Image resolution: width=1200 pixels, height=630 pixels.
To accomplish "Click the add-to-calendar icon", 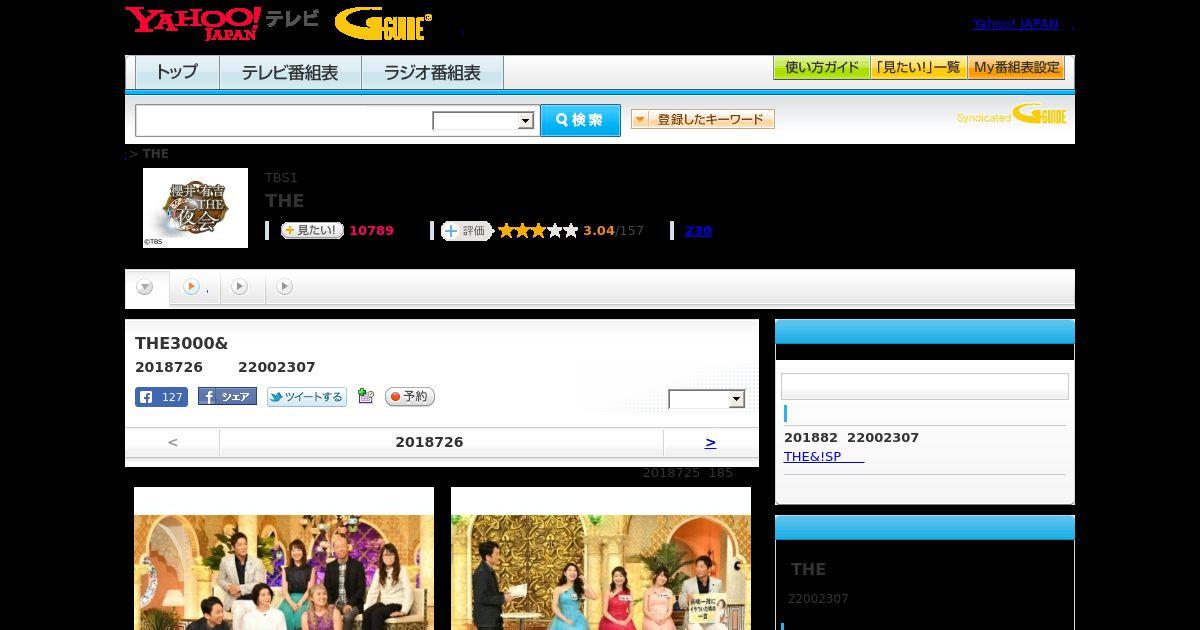I will point(365,397).
